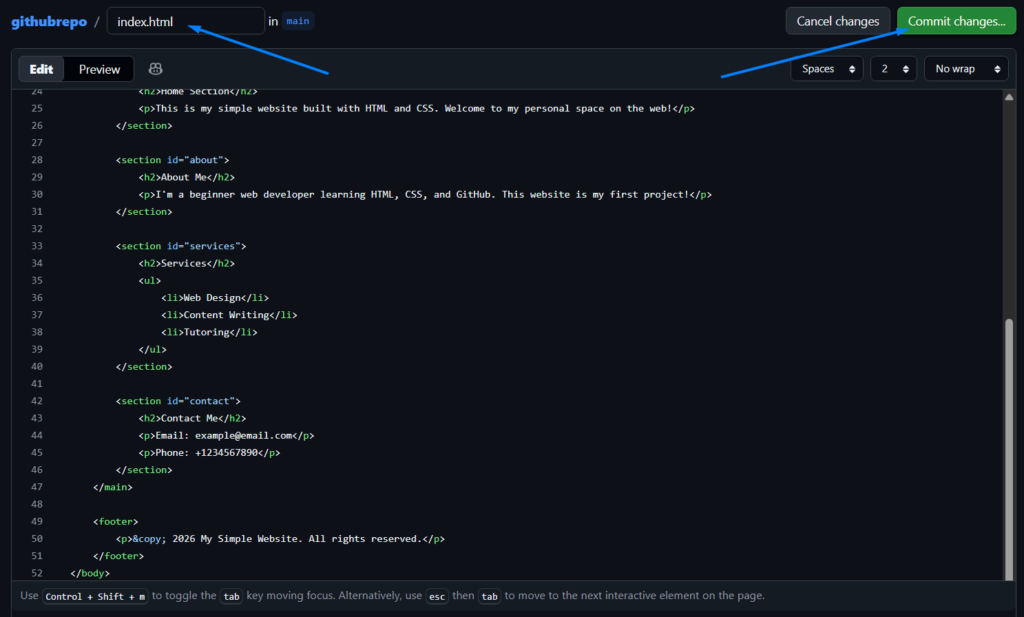Screen dimensions: 1024x617
Task: Click the closing main tag line
Action: 112,487
